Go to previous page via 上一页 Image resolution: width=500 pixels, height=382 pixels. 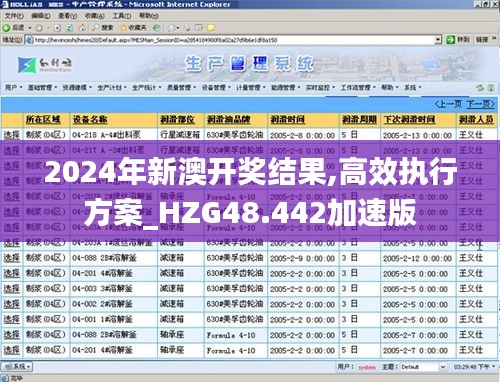point(448,105)
